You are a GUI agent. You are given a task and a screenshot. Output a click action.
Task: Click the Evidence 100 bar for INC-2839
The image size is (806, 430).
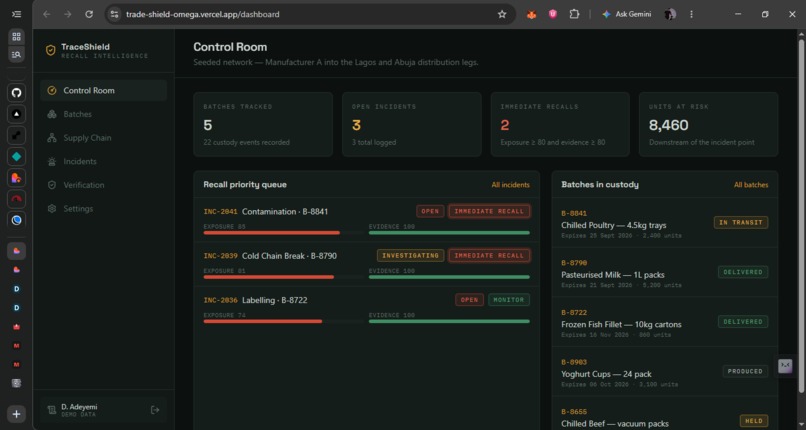449,277
